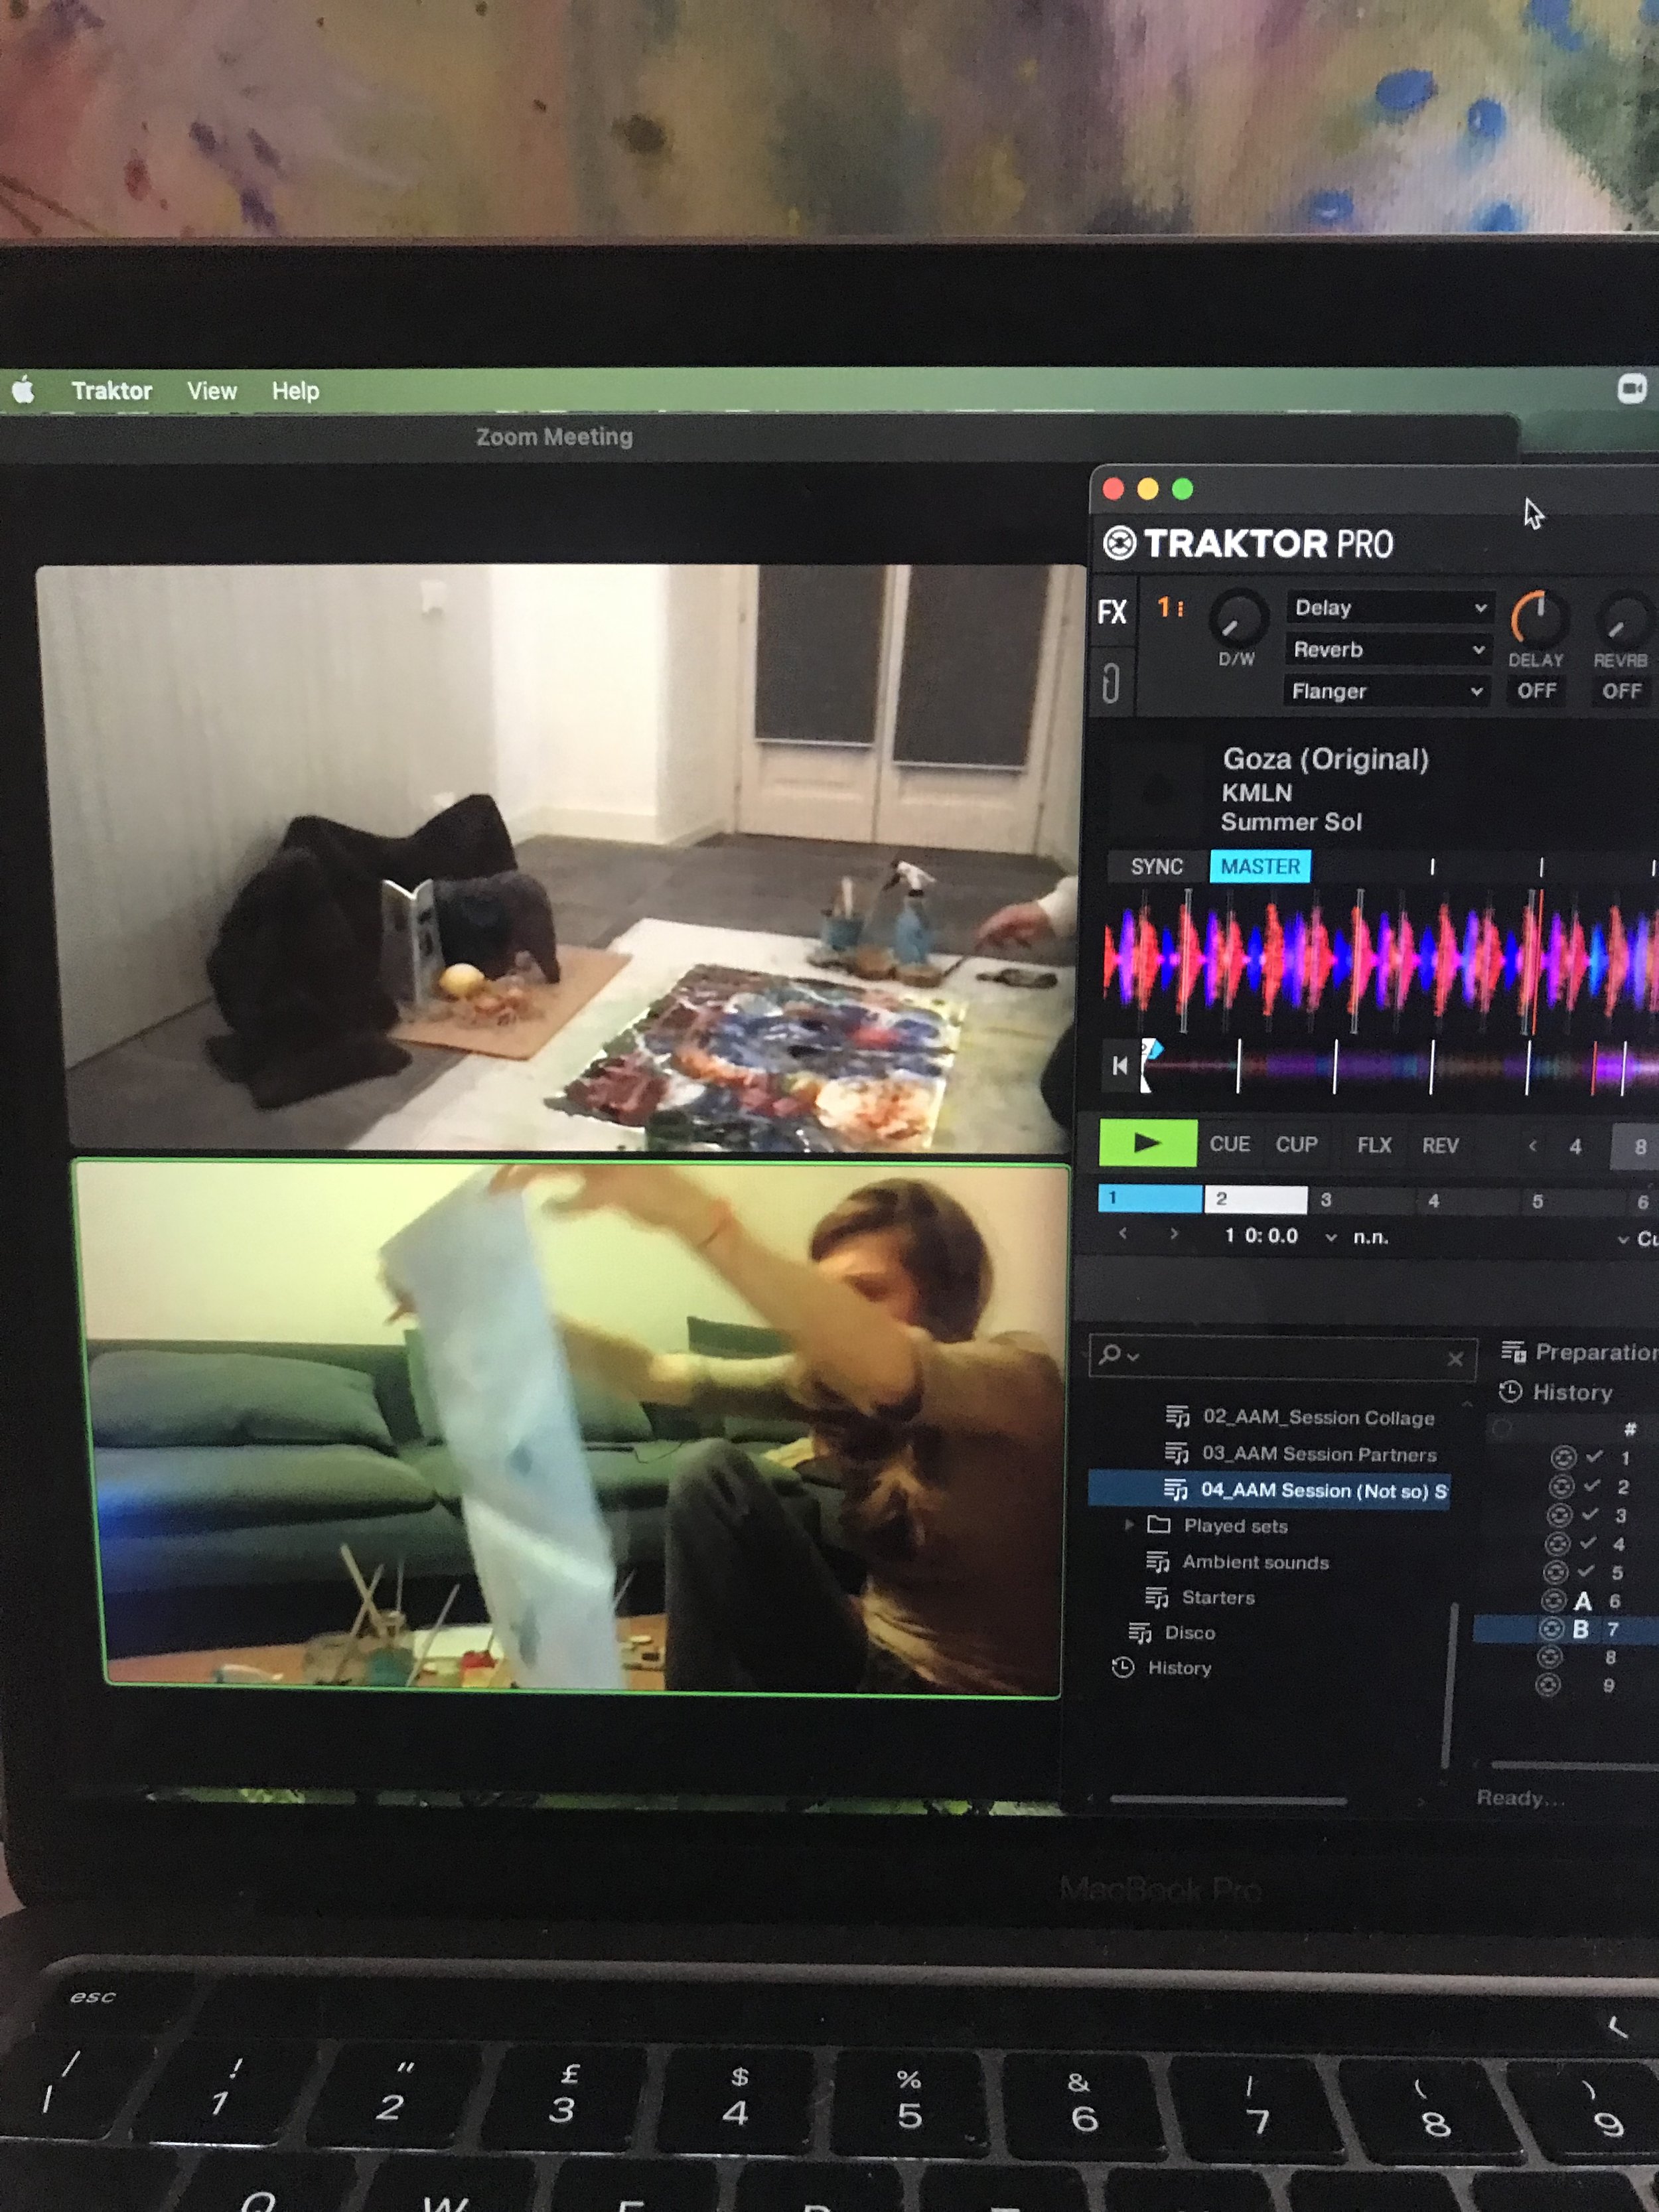Image resolution: width=1659 pixels, height=2212 pixels.
Task: Toggle the FLX flux mode
Action: (x=1375, y=1145)
